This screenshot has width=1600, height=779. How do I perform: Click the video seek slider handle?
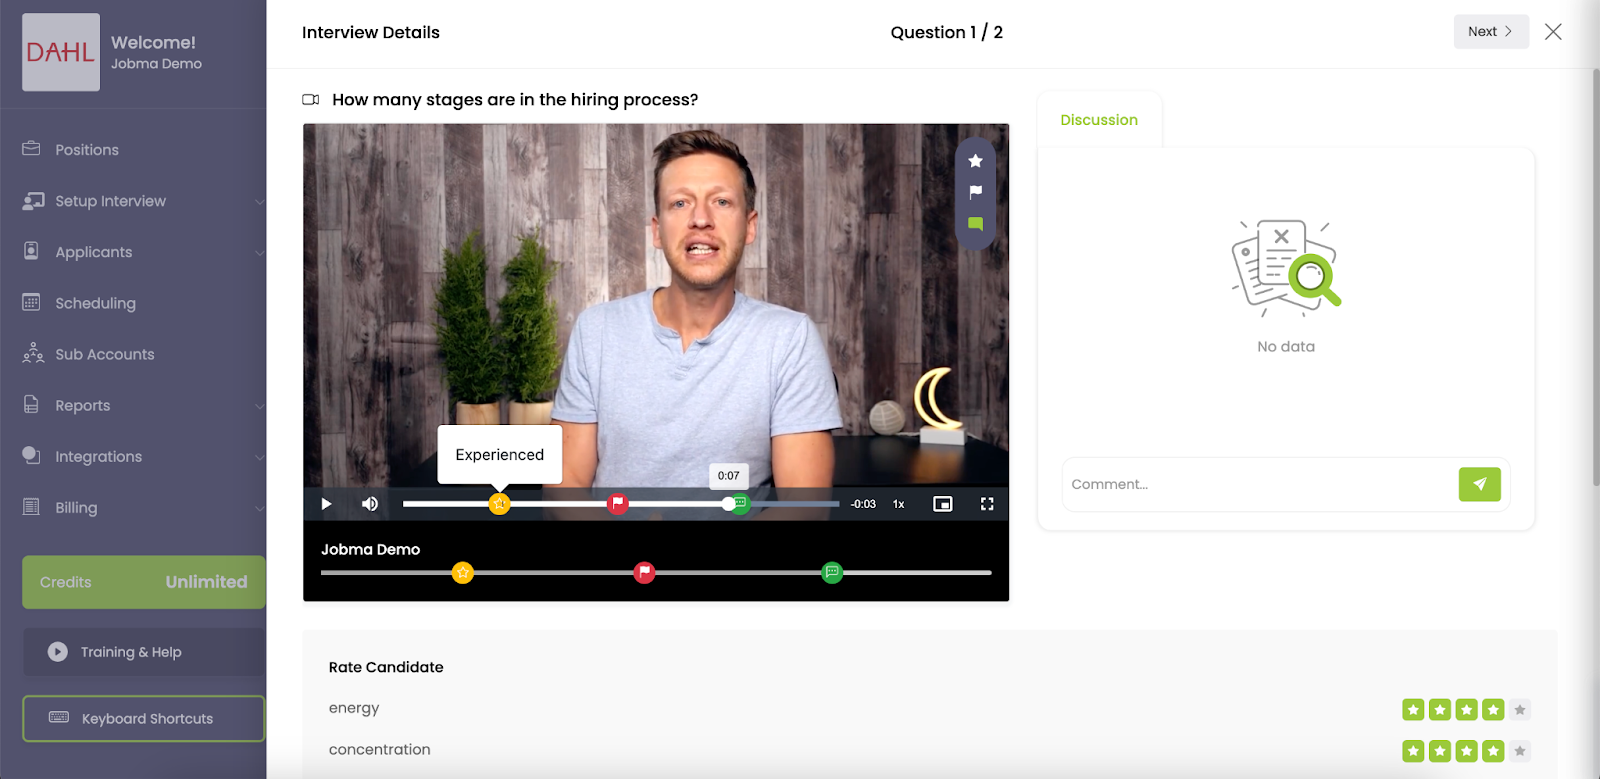728,504
